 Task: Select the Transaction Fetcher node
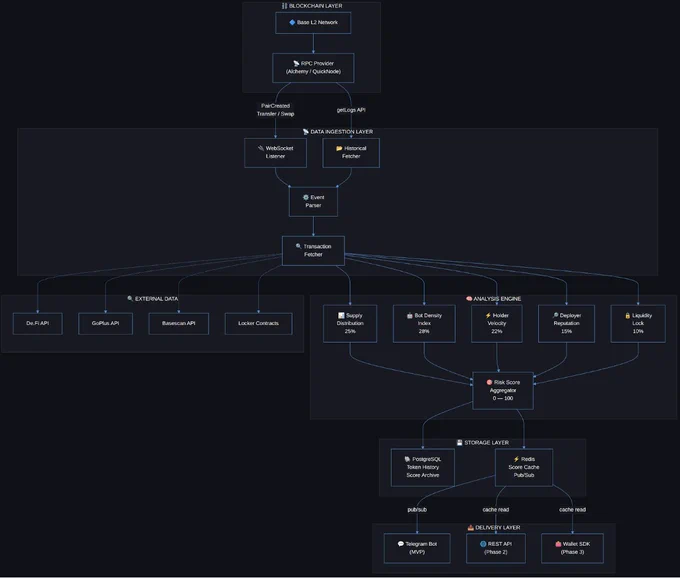[313, 251]
